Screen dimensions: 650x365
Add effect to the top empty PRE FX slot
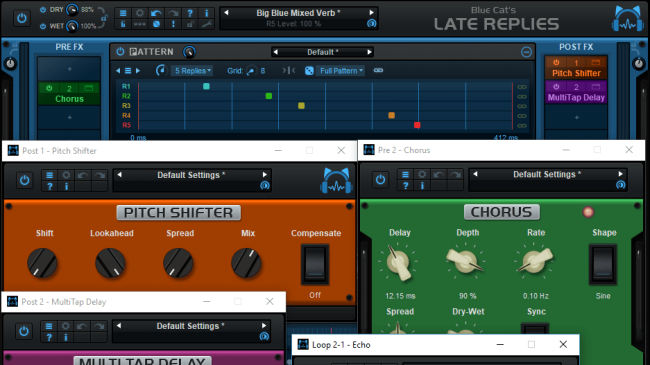(69, 69)
